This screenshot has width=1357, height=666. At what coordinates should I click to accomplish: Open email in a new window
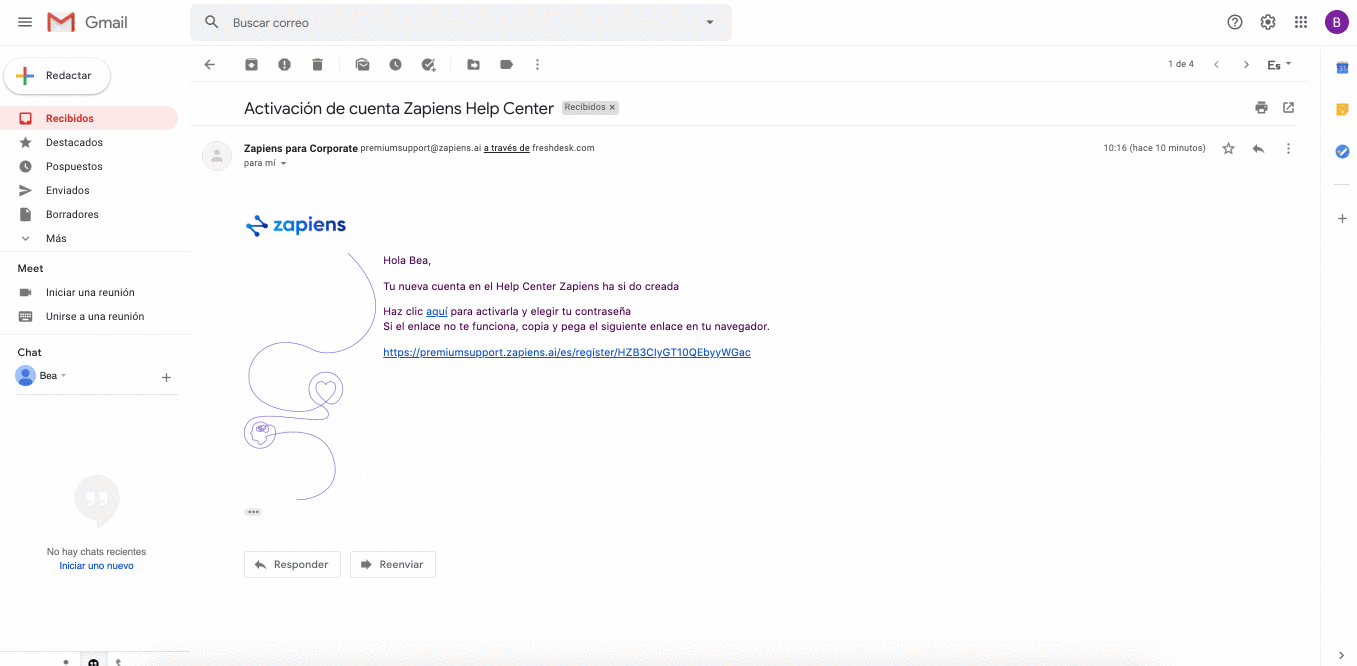[1289, 107]
